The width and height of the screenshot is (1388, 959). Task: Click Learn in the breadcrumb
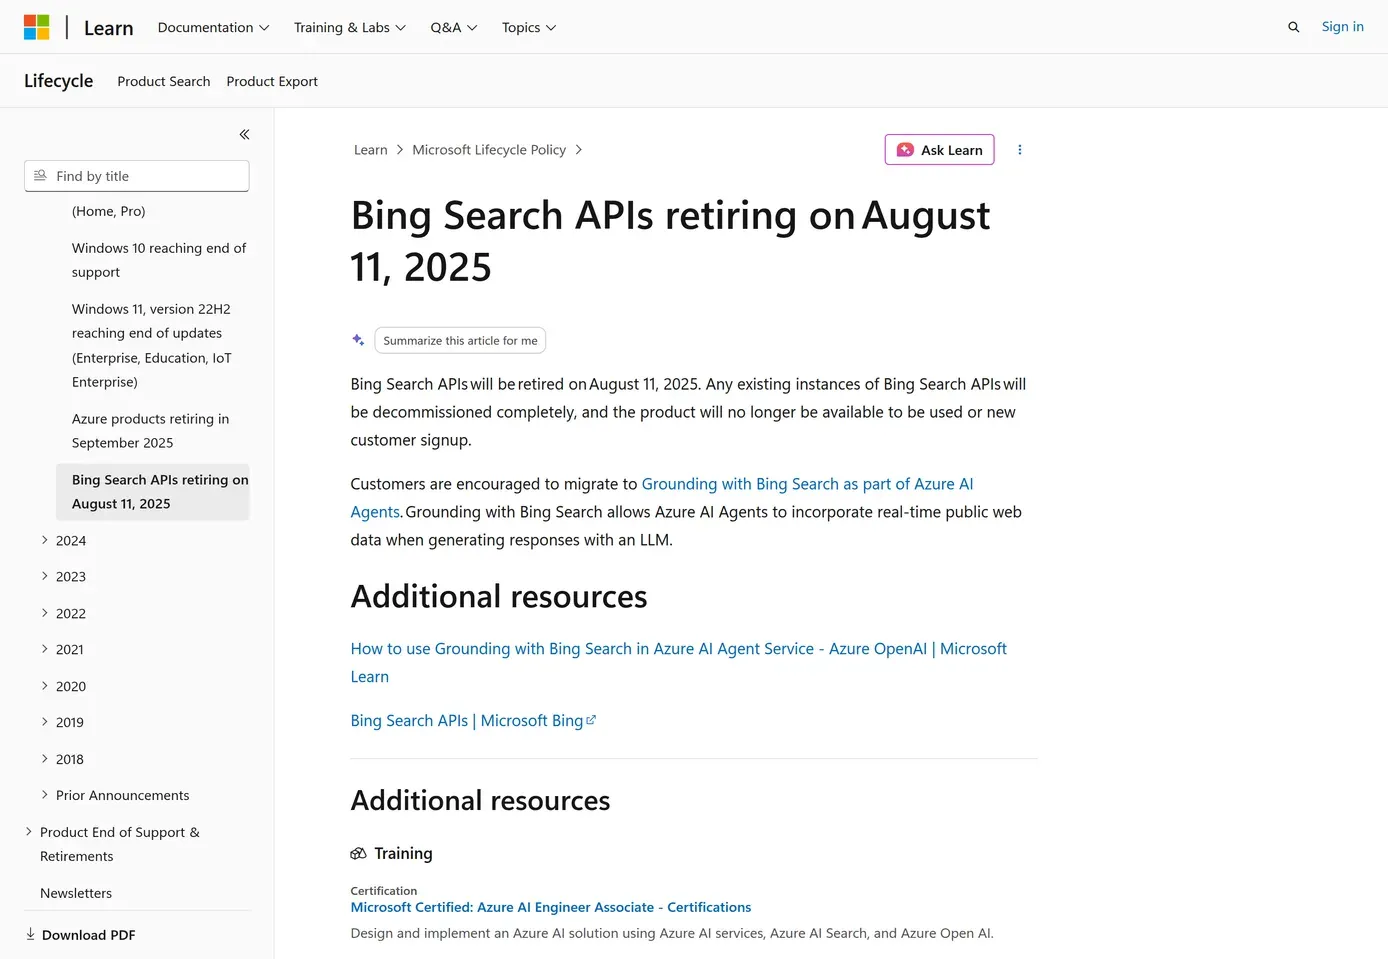[370, 150]
